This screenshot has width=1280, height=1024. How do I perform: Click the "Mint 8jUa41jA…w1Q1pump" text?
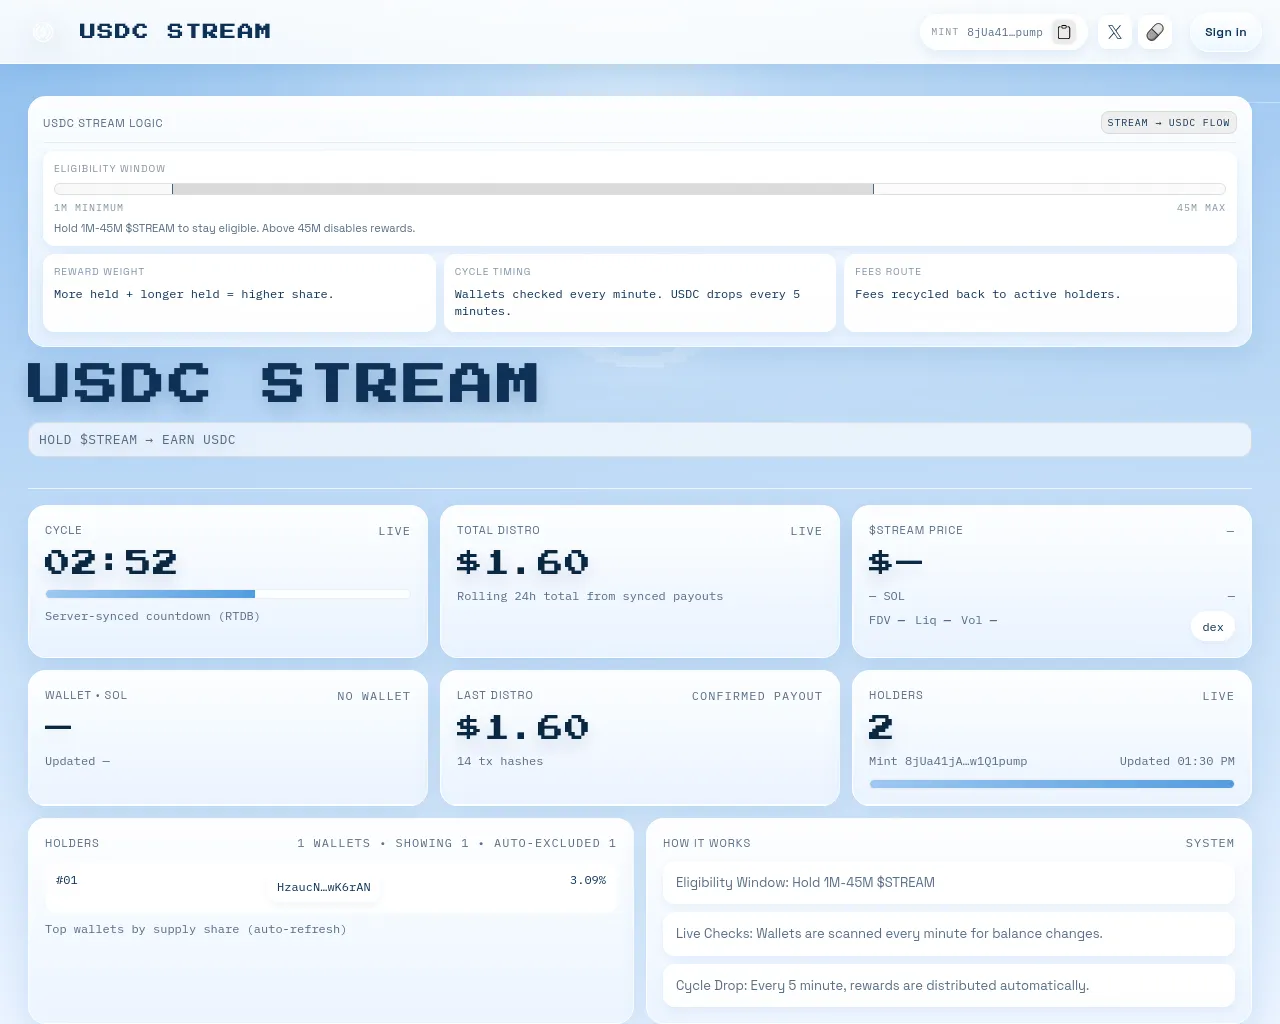click(x=948, y=761)
